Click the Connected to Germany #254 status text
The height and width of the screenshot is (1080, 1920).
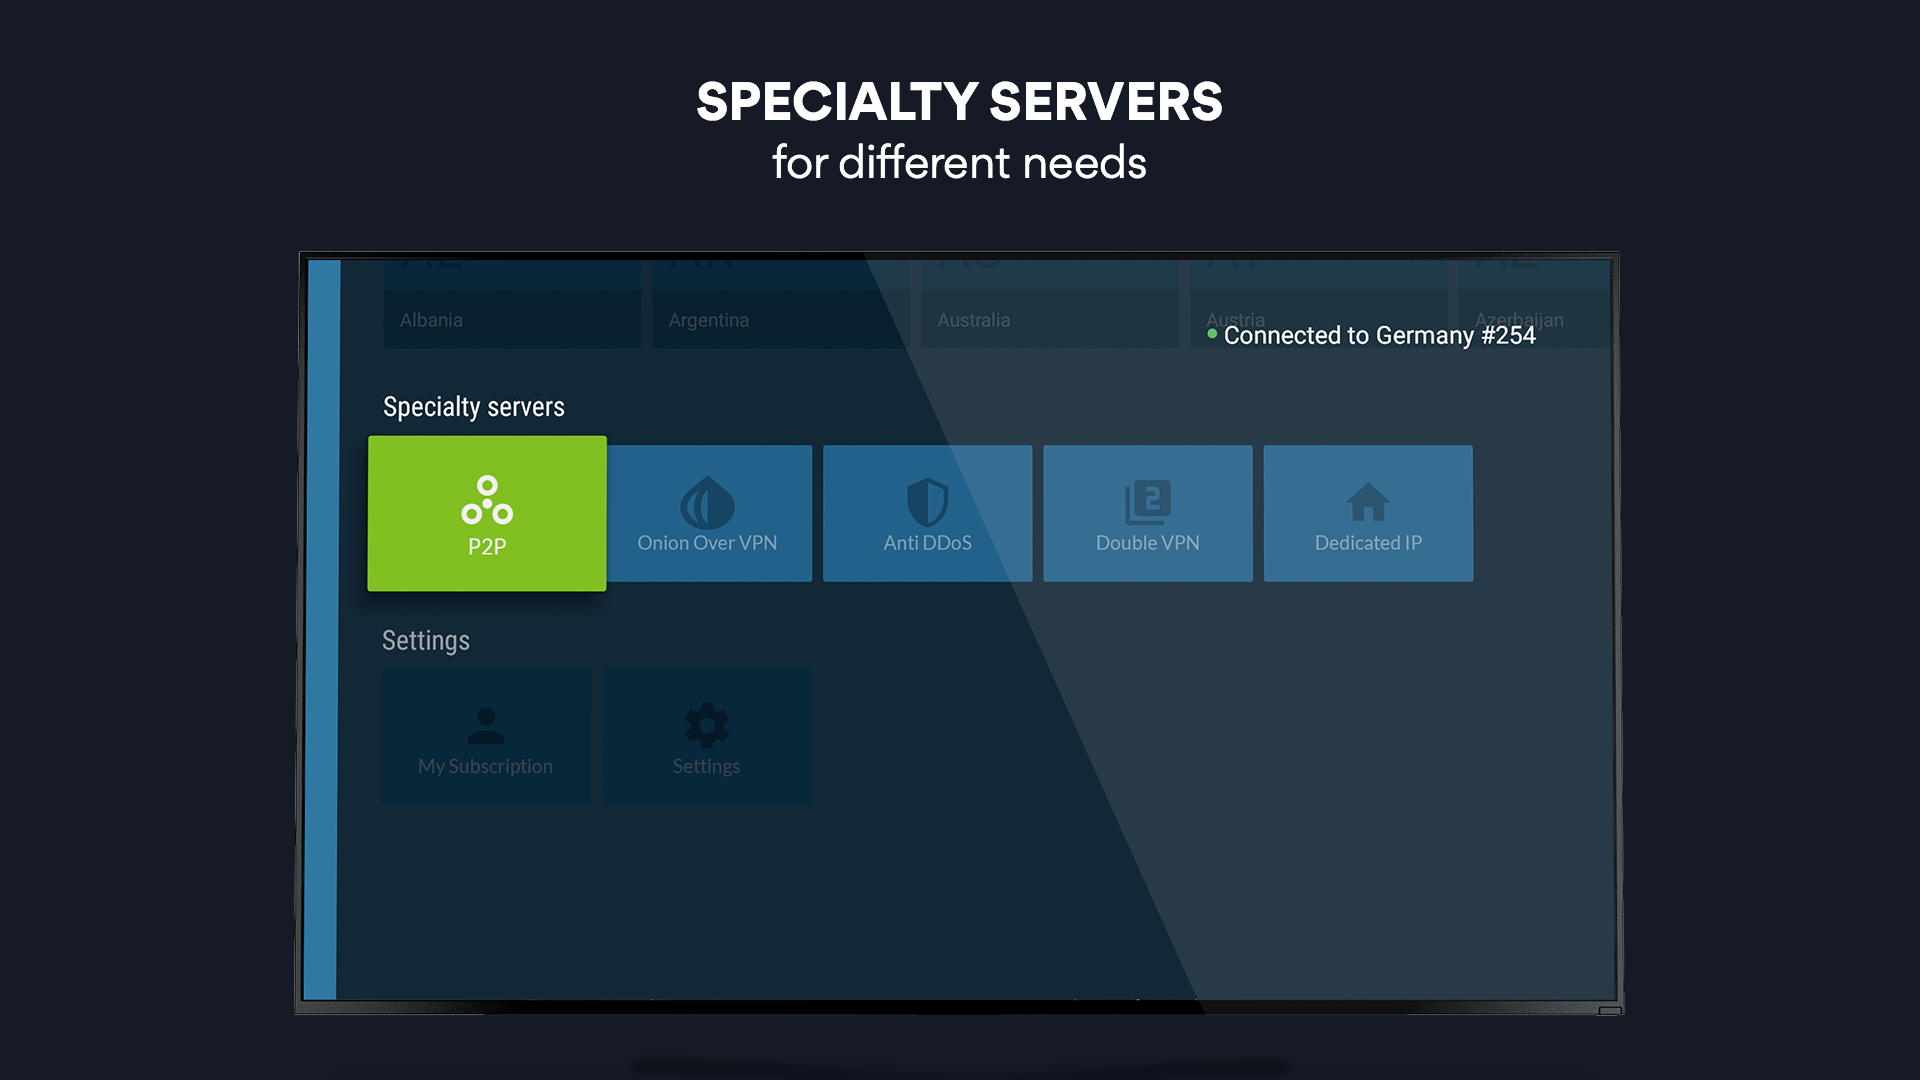(x=1379, y=336)
